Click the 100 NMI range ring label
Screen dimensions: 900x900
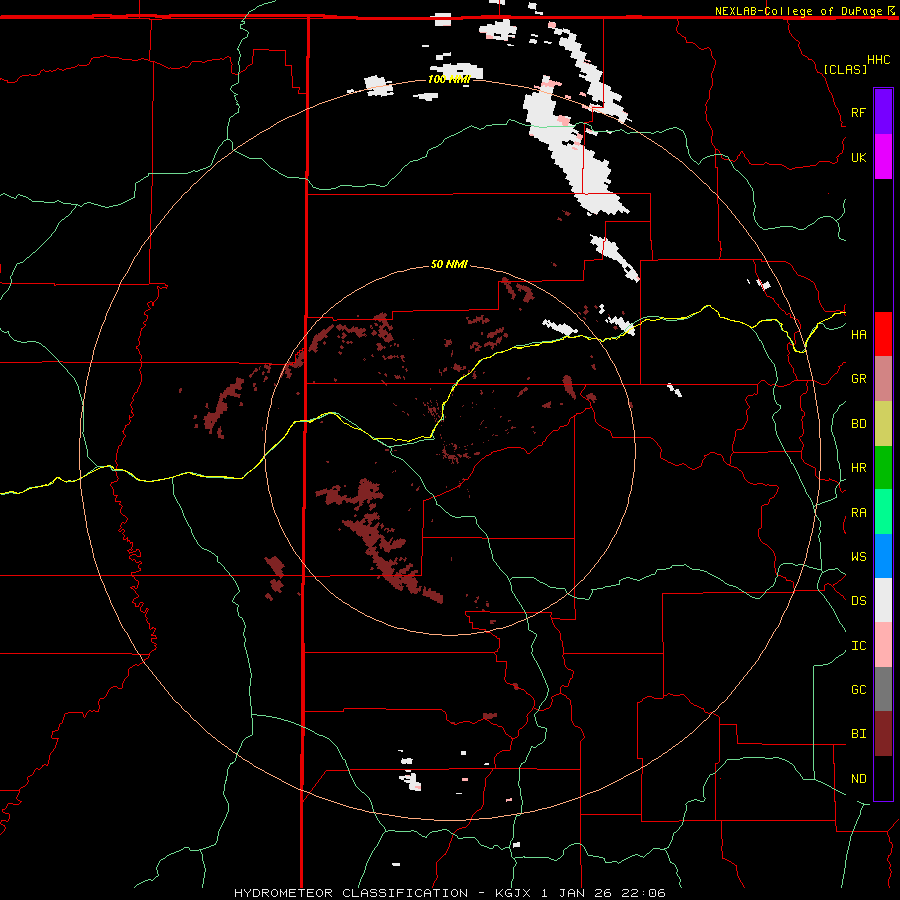click(449, 79)
